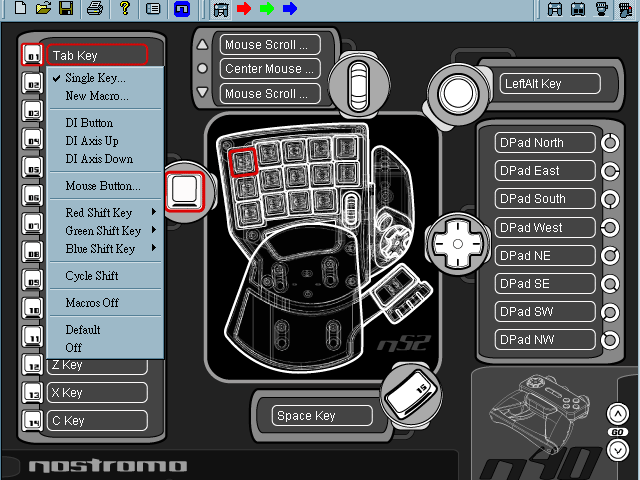The image size is (640, 480).
Task: Click the blue square Nostromo logo icon
Action: coord(182,9)
